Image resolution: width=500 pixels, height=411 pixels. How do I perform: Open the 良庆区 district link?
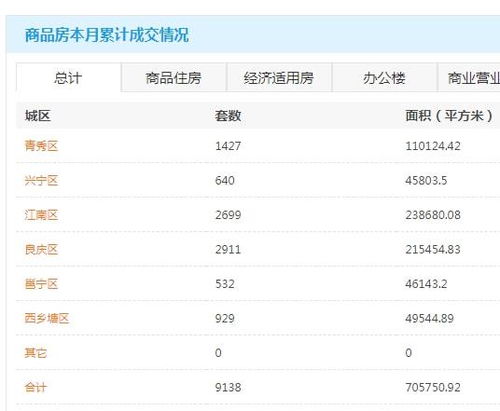(41, 249)
